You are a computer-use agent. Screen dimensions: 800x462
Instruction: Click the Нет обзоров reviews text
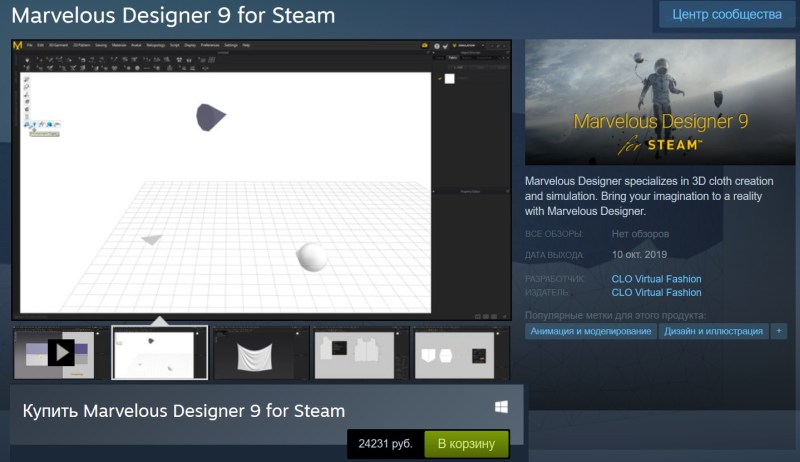point(640,234)
